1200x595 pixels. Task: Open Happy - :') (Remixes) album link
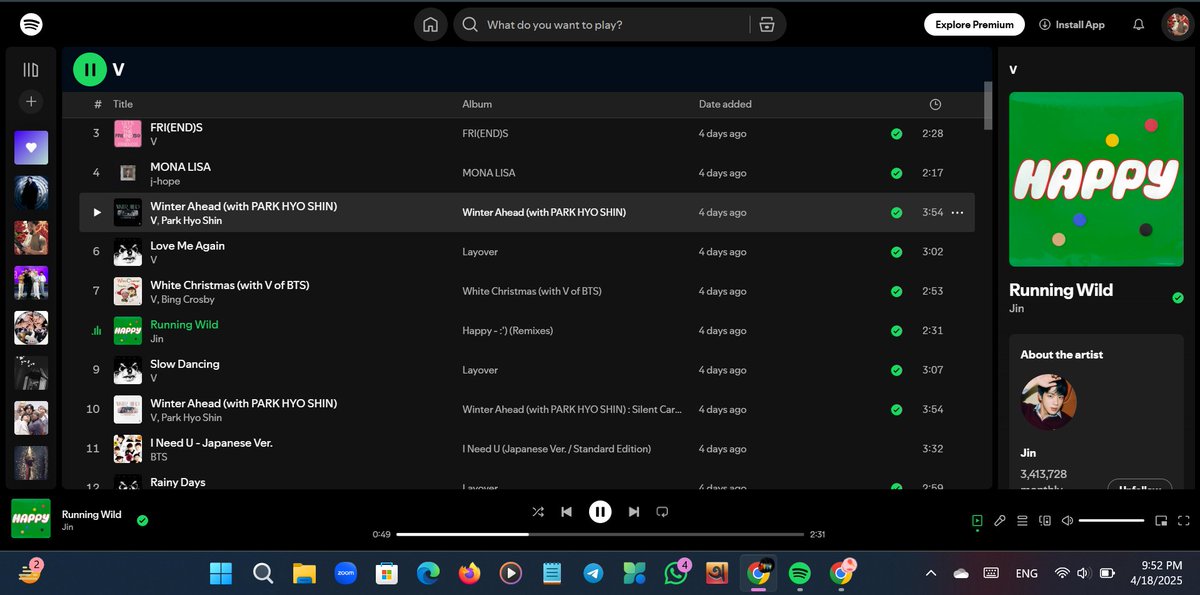coord(507,331)
